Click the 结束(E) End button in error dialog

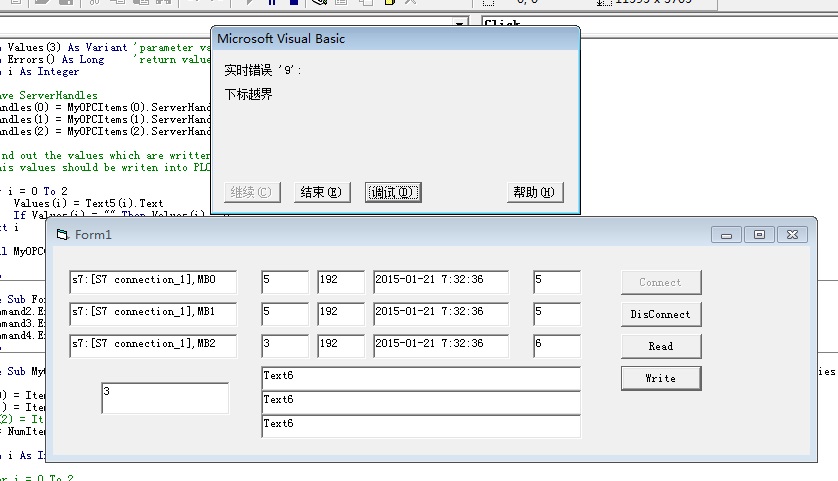[x=322, y=192]
